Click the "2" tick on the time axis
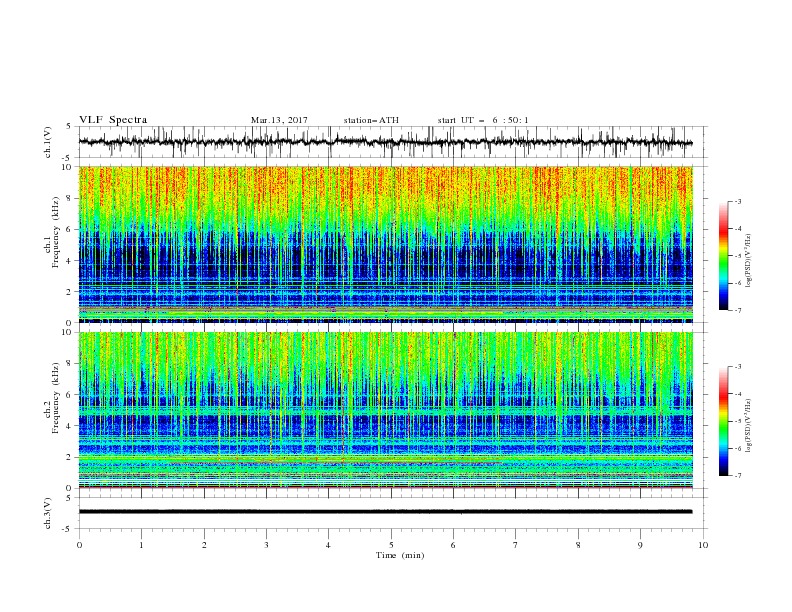792x612 pixels. [x=204, y=545]
